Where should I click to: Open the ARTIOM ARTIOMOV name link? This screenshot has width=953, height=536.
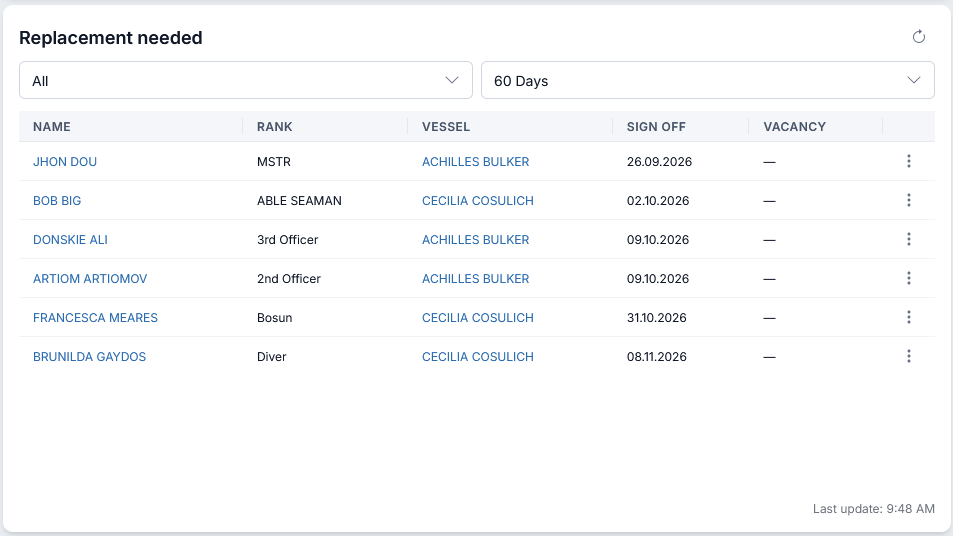[x=90, y=279]
